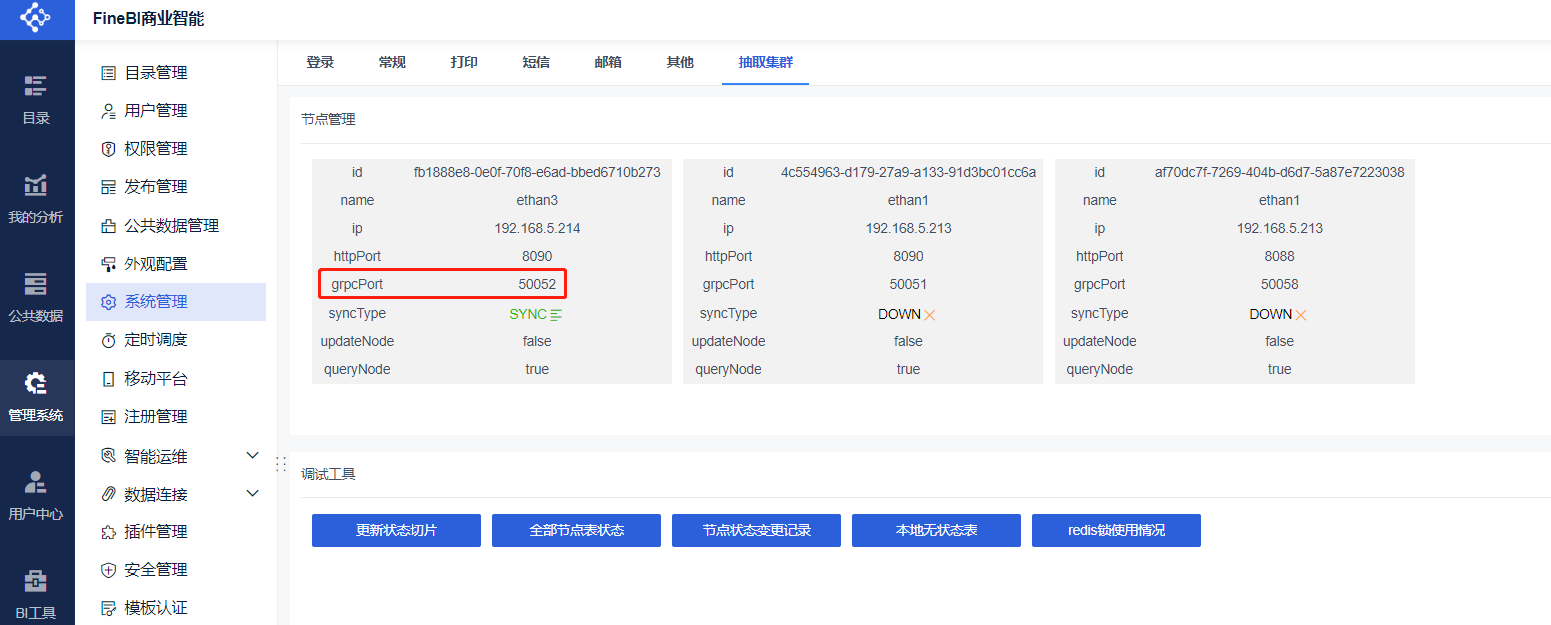Click the DOWN cross icon for node af70dc7f
The image size is (1551, 625).
coord(1301,314)
